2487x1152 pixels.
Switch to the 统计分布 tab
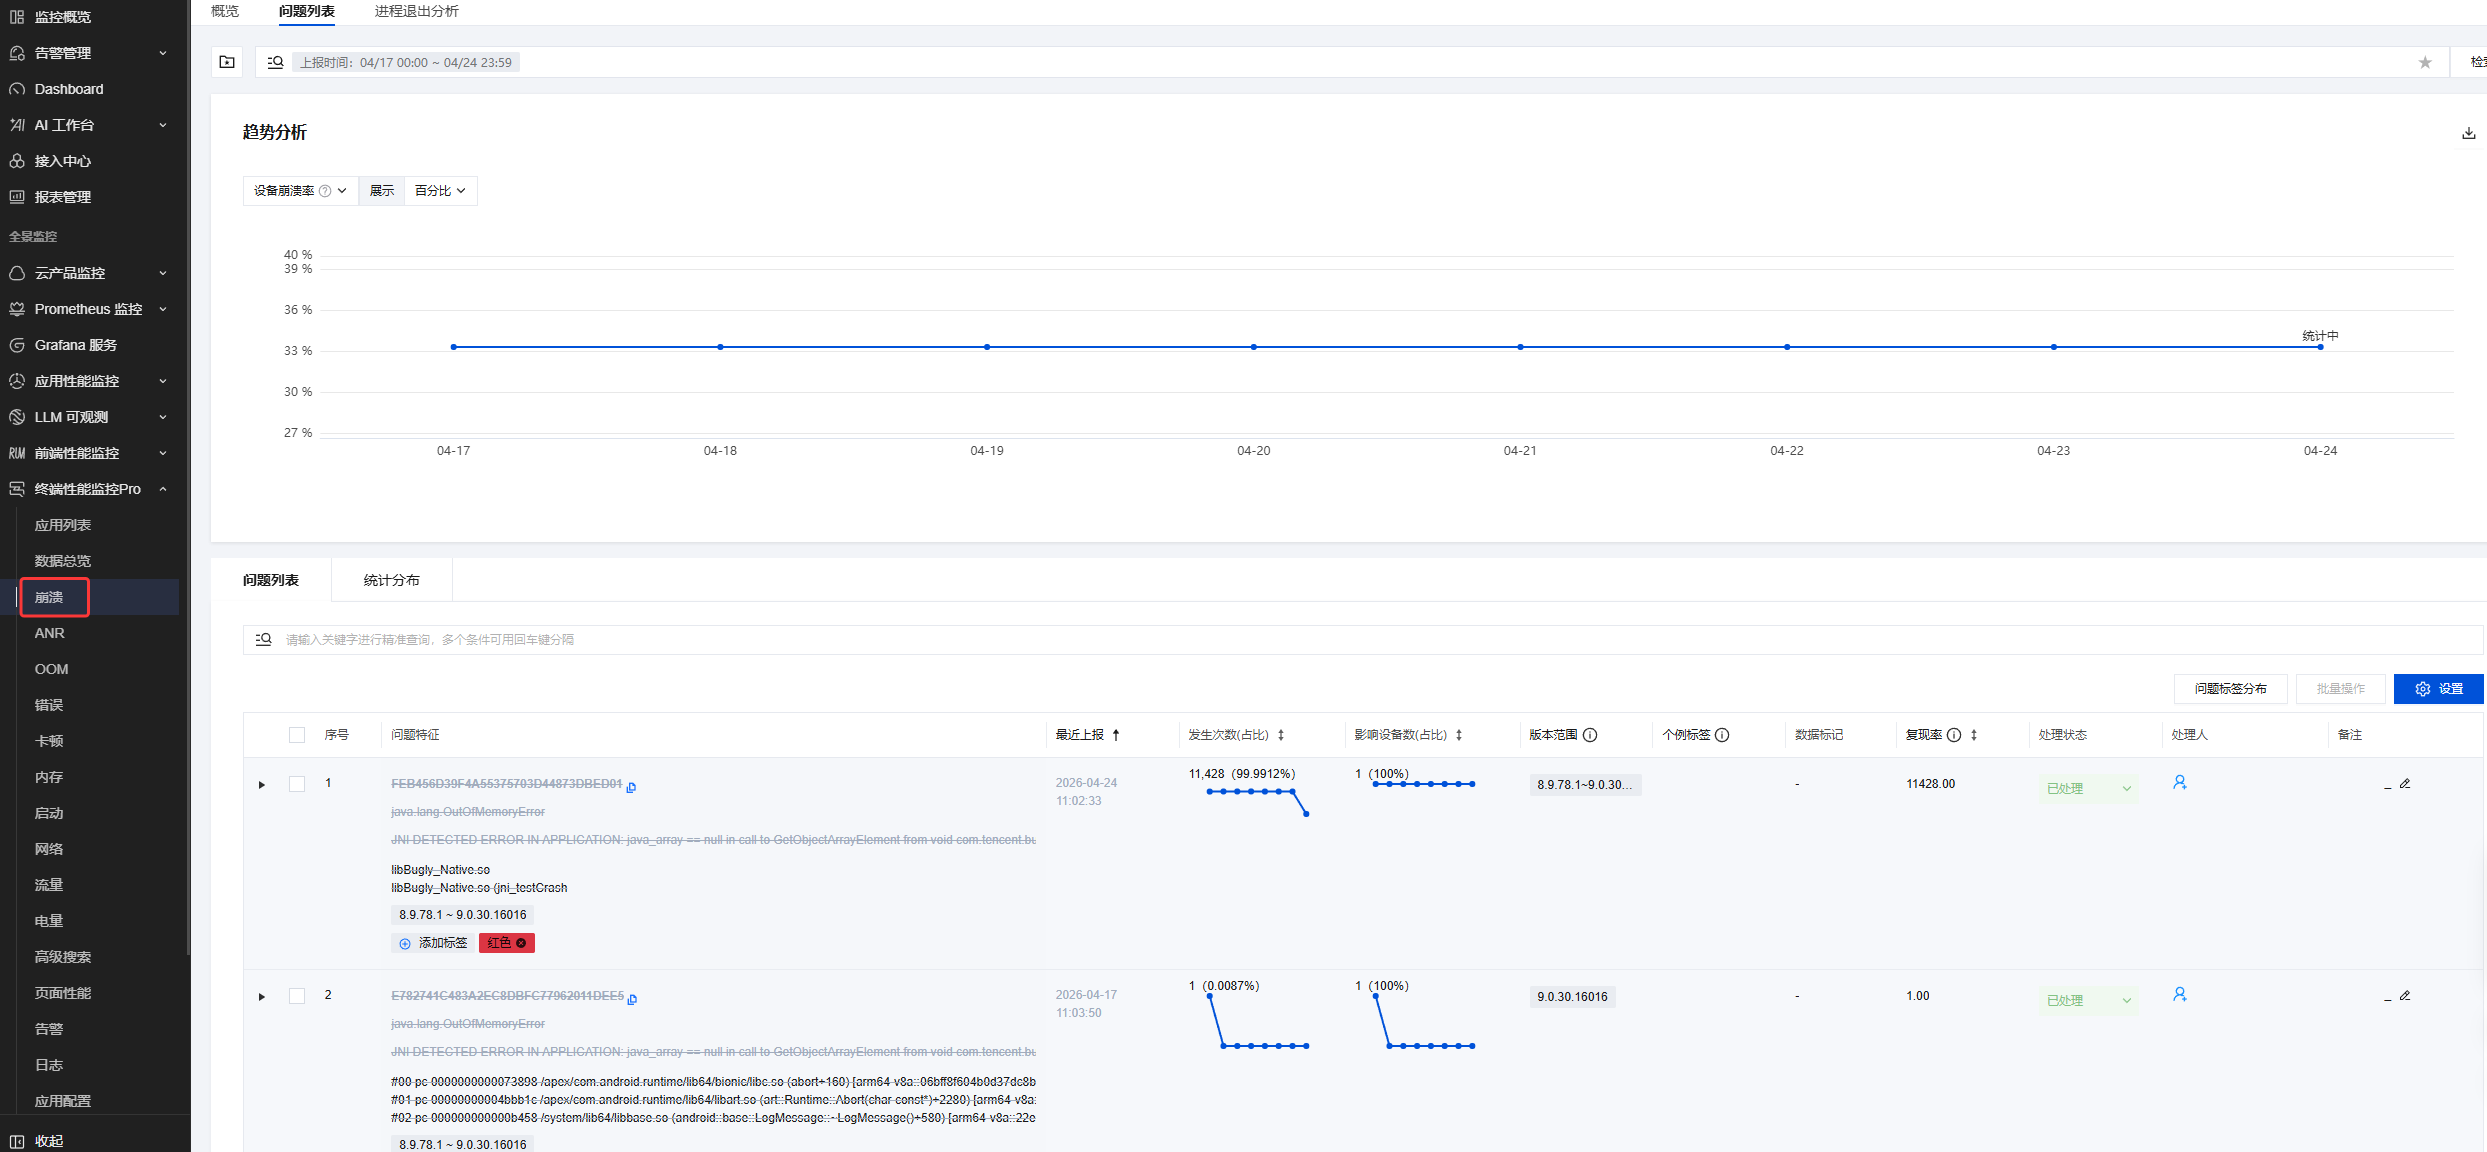(392, 580)
